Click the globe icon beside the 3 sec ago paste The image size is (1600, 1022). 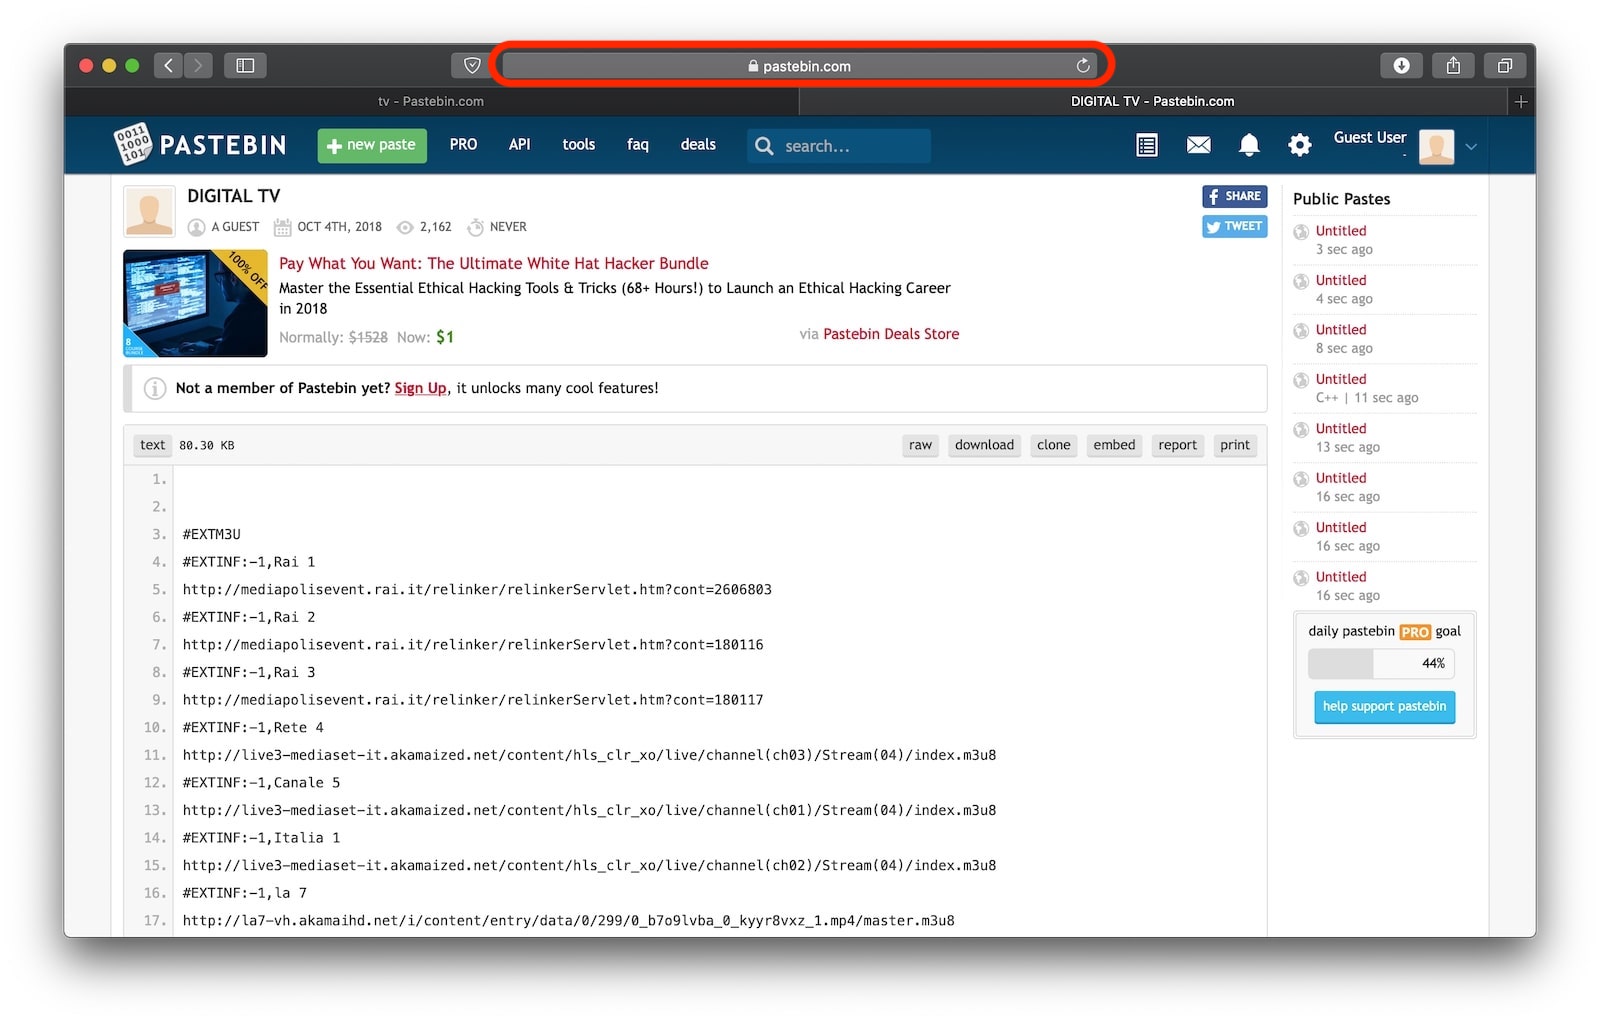1301,232
